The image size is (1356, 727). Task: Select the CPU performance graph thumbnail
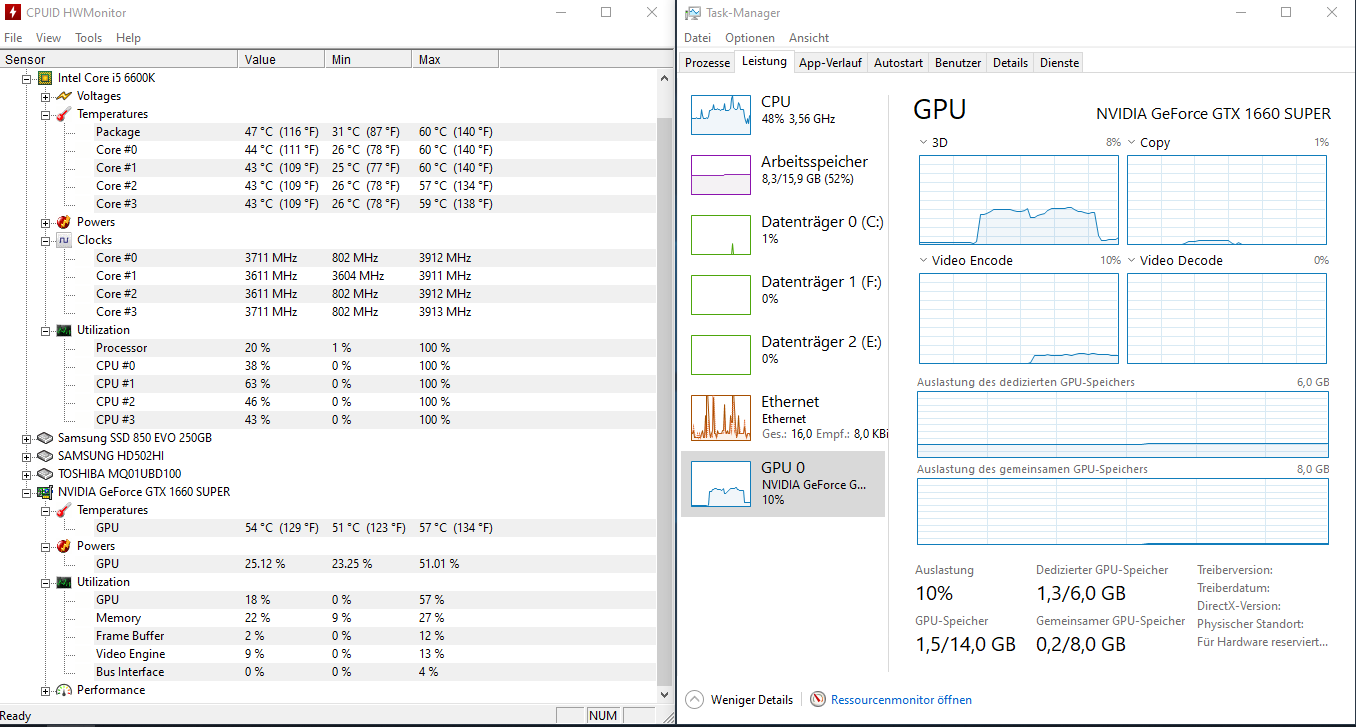coord(721,115)
